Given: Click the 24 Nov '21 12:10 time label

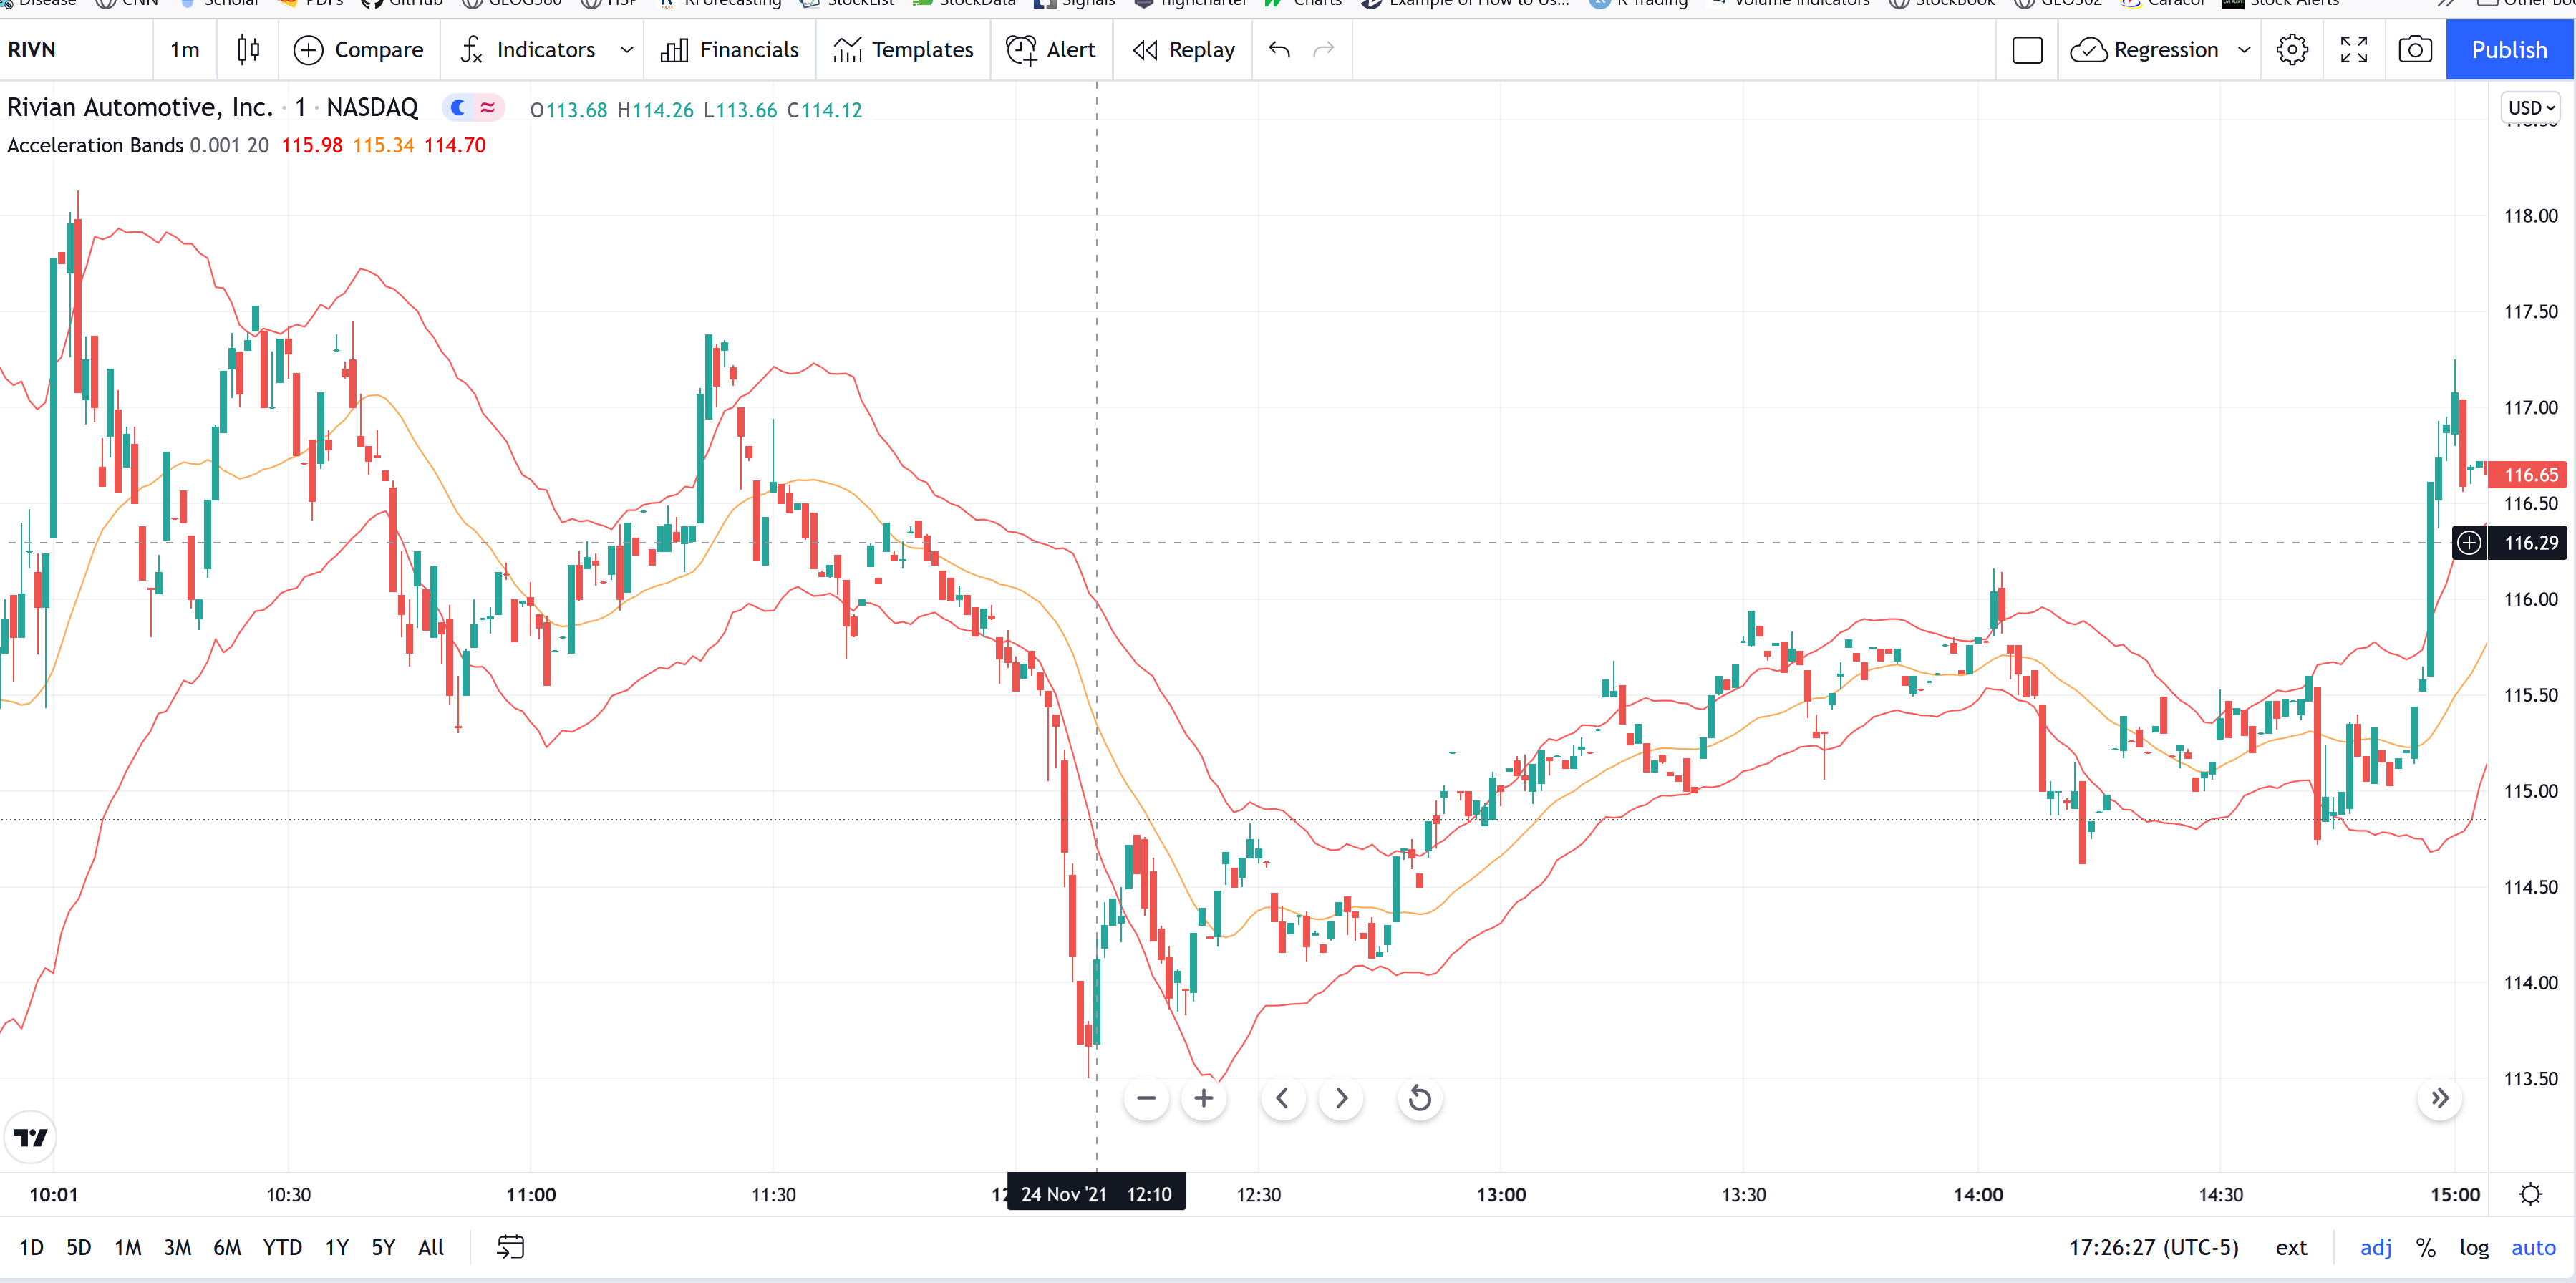Looking at the screenshot, I should (1096, 1194).
